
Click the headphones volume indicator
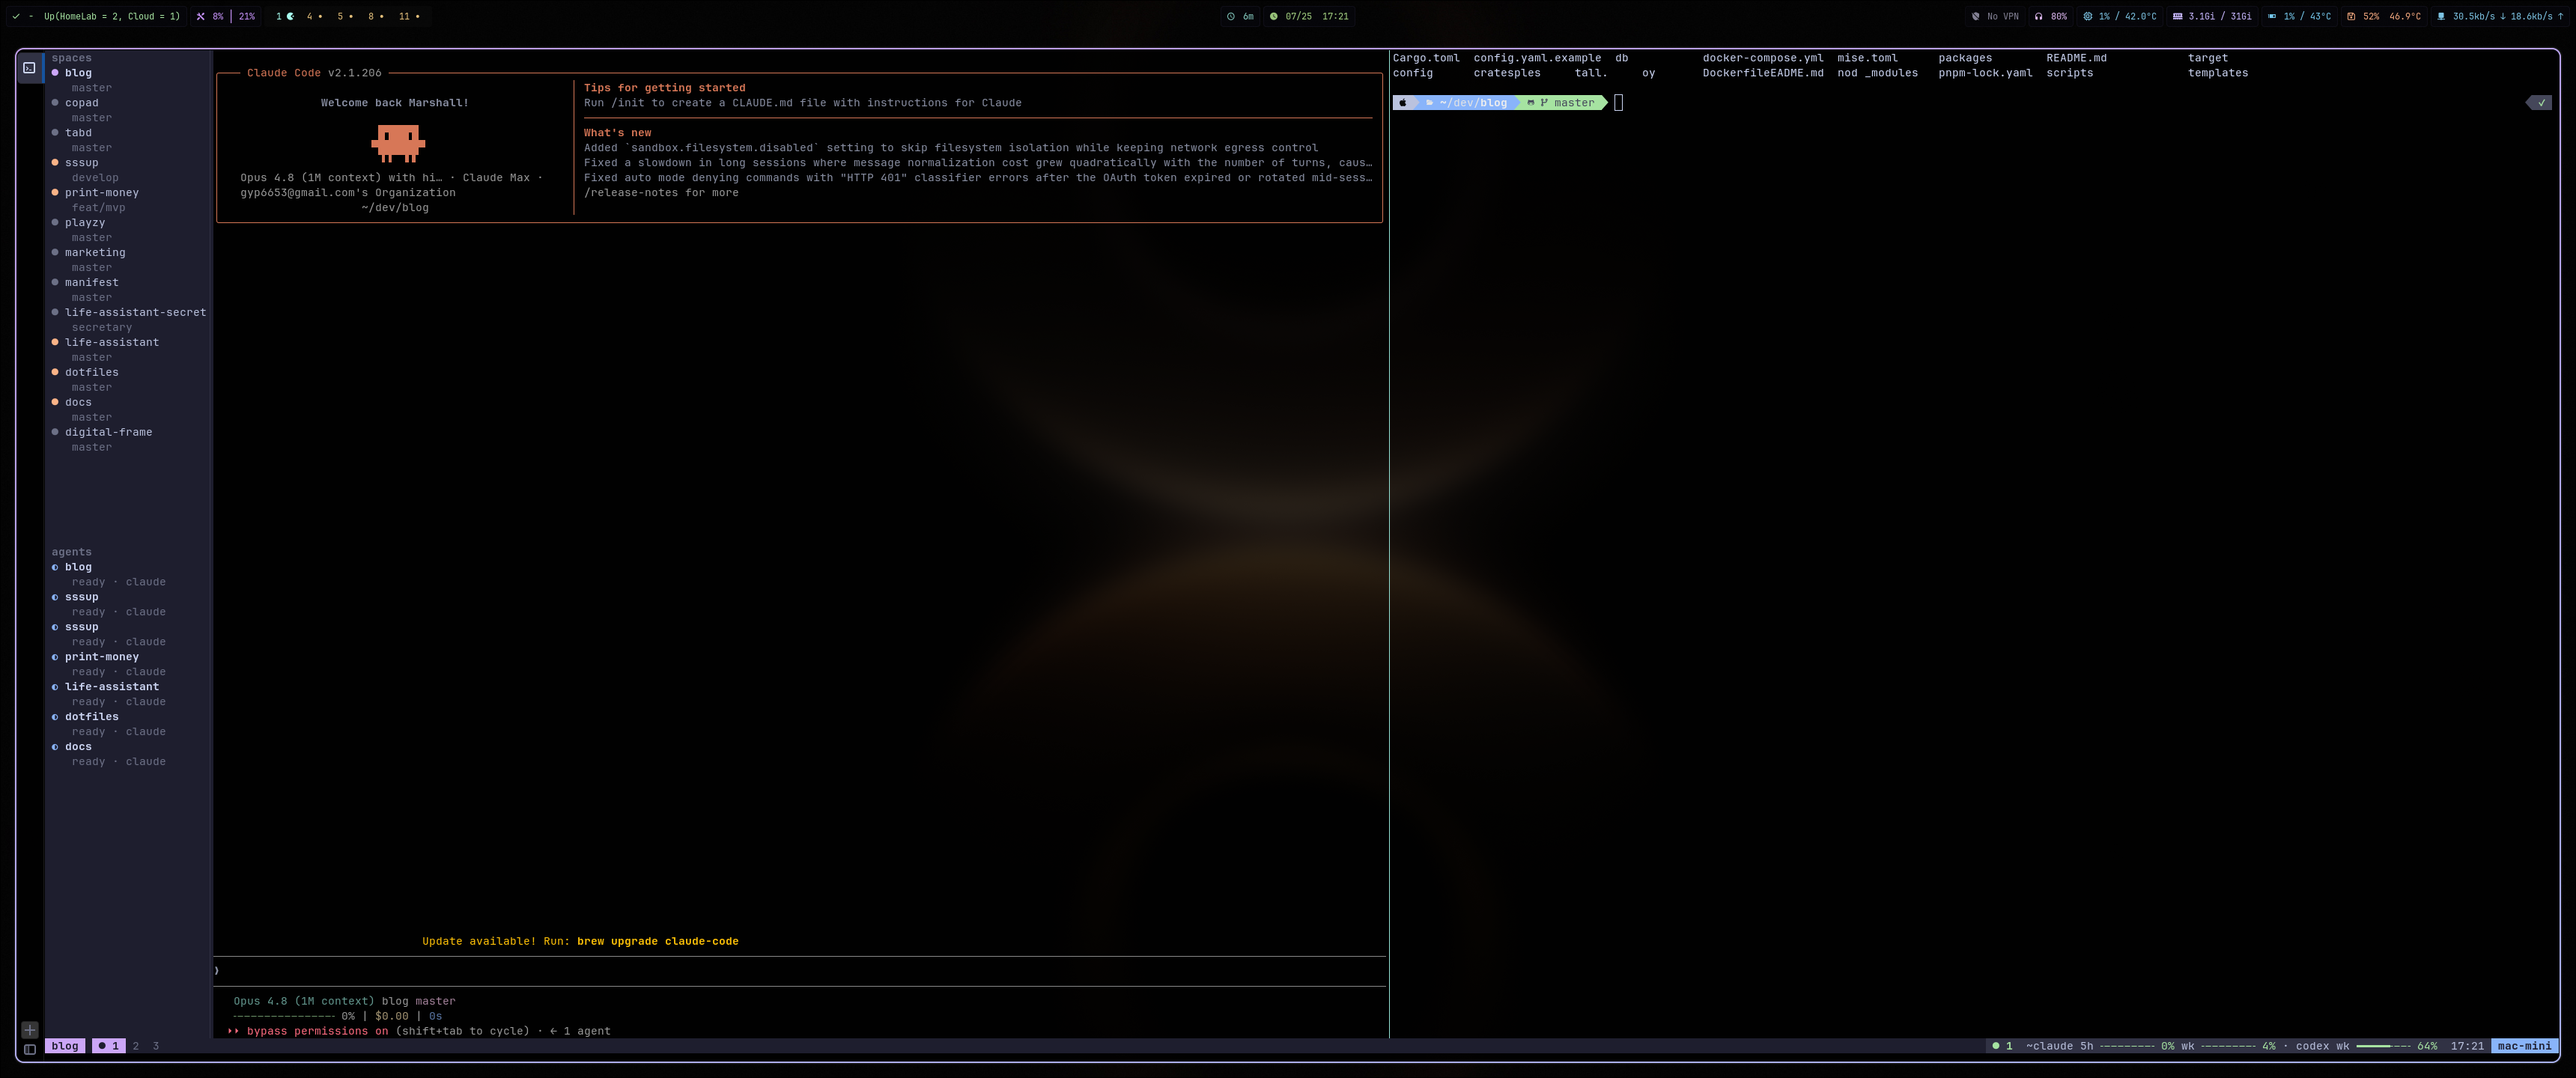2038,17
